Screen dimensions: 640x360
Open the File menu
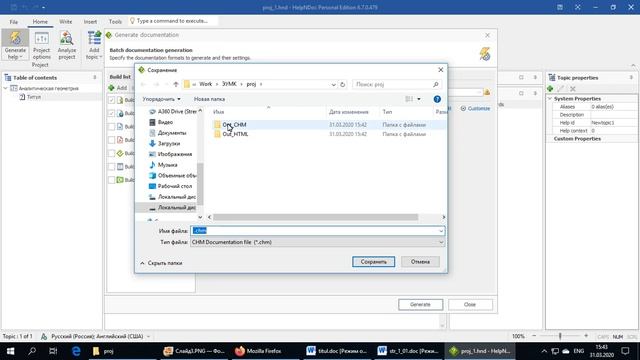click(x=13, y=22)
